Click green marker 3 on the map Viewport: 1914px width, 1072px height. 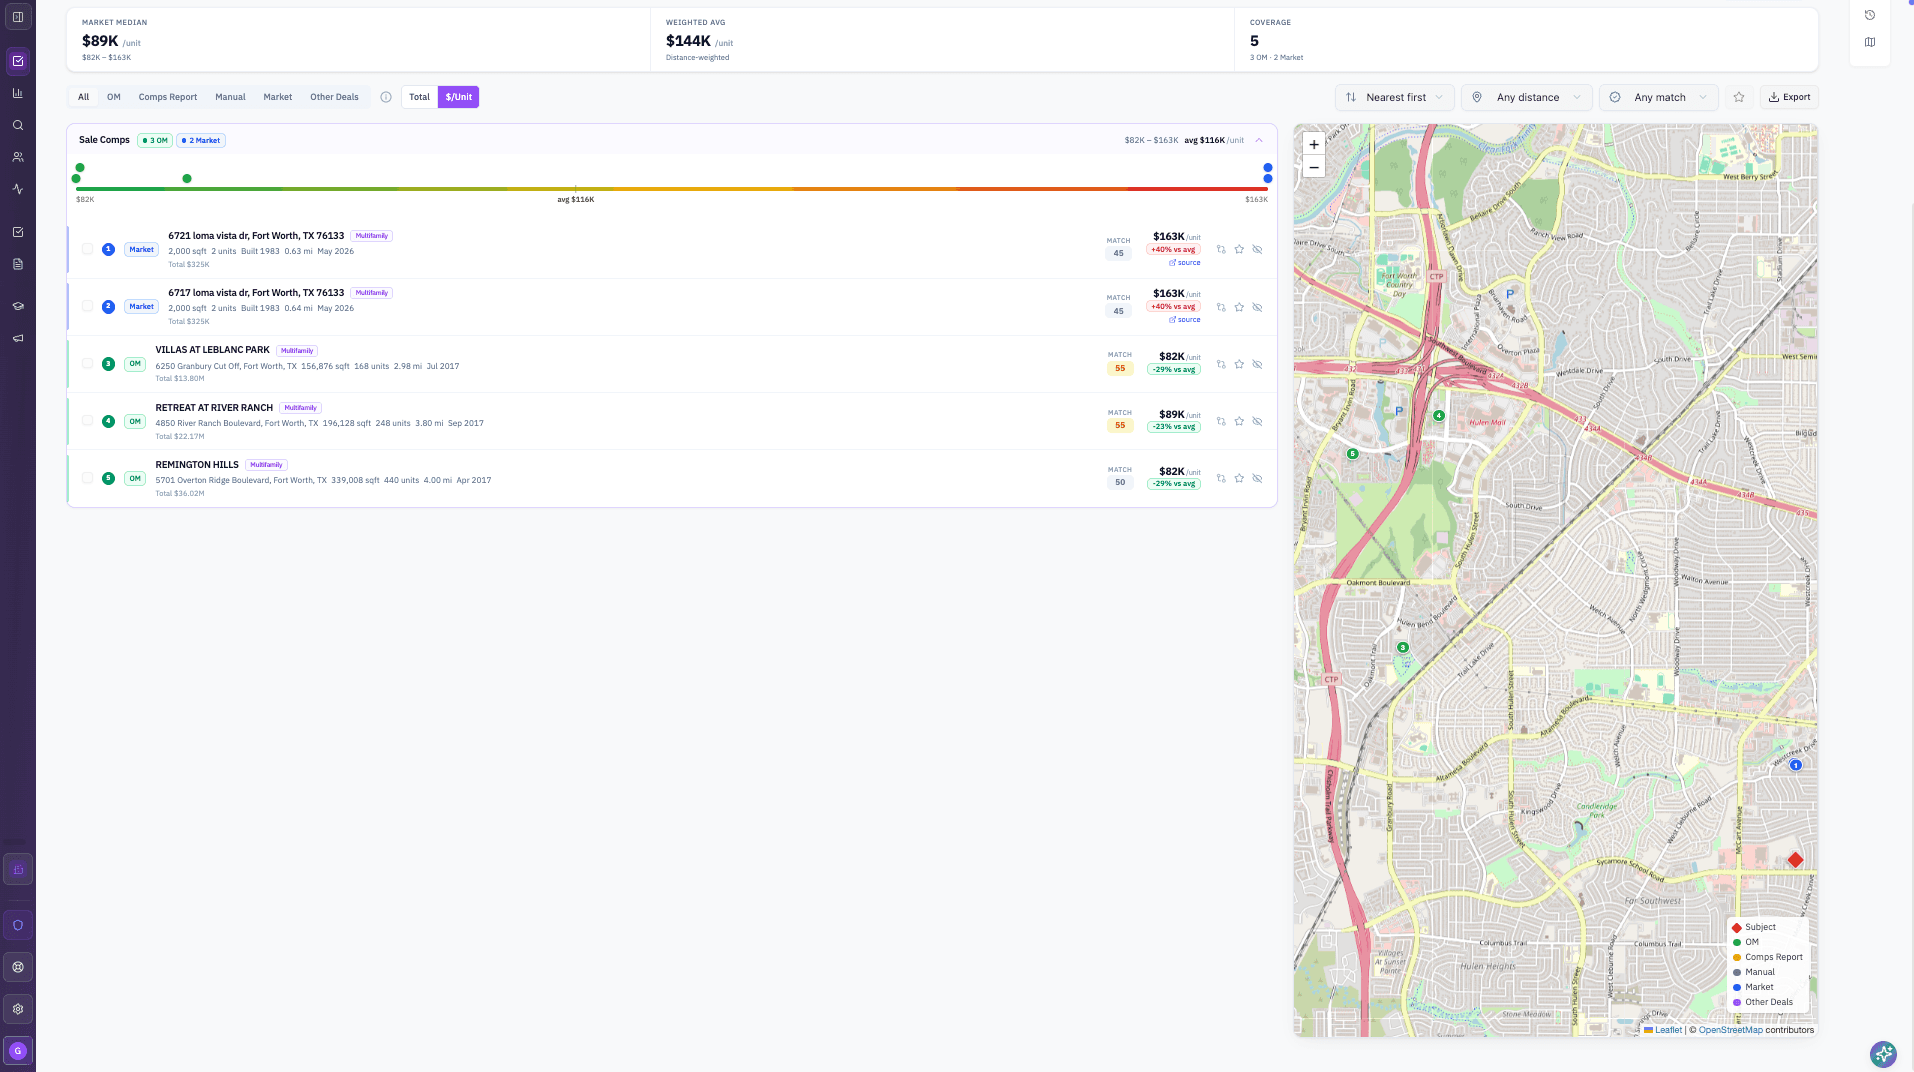tap(1403, 648)
